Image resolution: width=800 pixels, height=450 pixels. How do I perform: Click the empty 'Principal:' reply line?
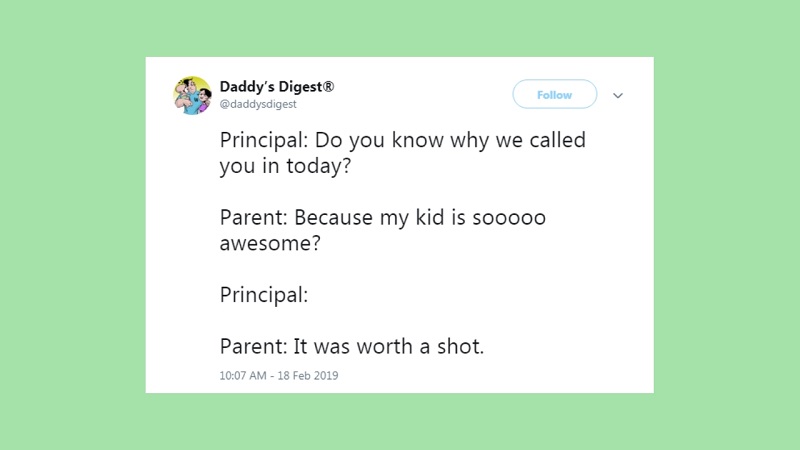point(264,295)
